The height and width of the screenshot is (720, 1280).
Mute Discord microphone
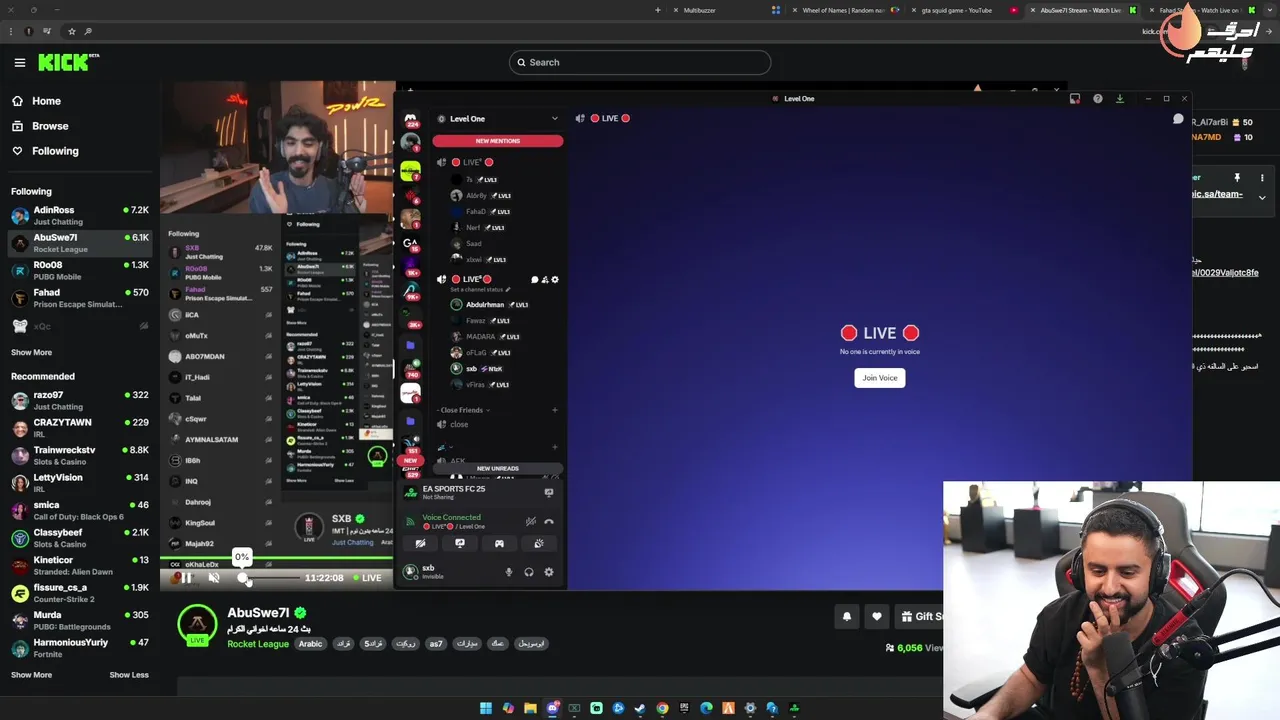coord(509,572)
